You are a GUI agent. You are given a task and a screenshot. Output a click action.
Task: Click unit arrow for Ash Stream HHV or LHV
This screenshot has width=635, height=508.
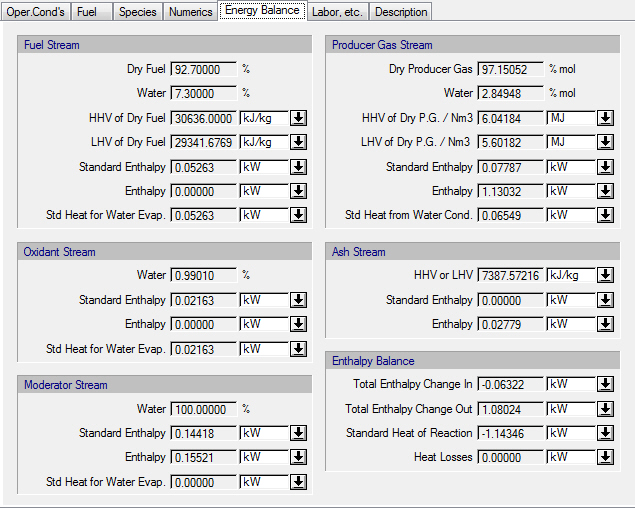(x=605, y=275)
